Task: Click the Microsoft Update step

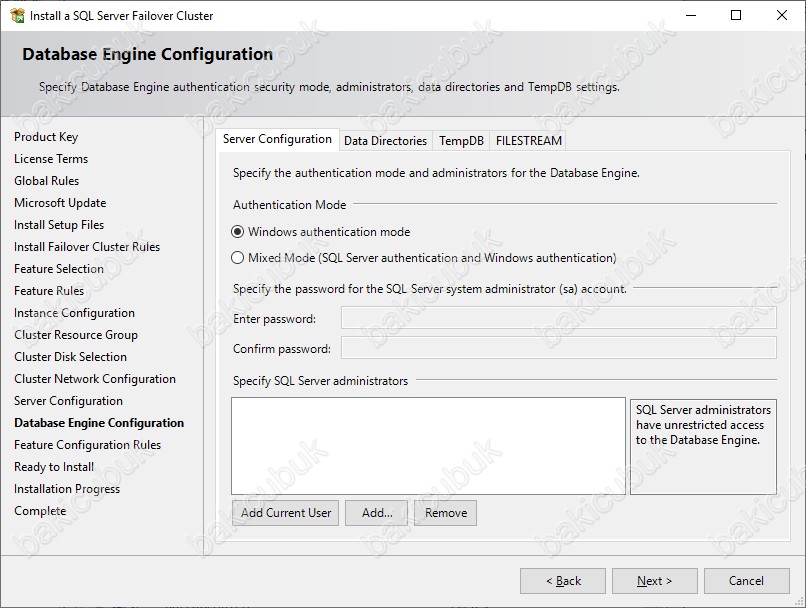Action: click(60, 203)
